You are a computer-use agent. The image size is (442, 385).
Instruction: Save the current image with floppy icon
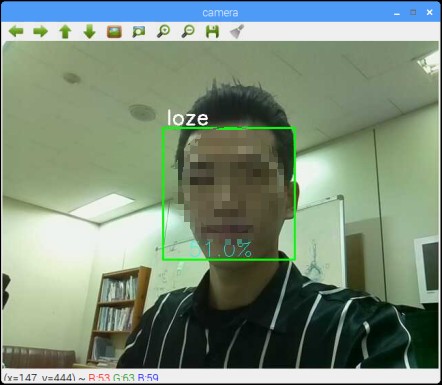coord(212,32)
